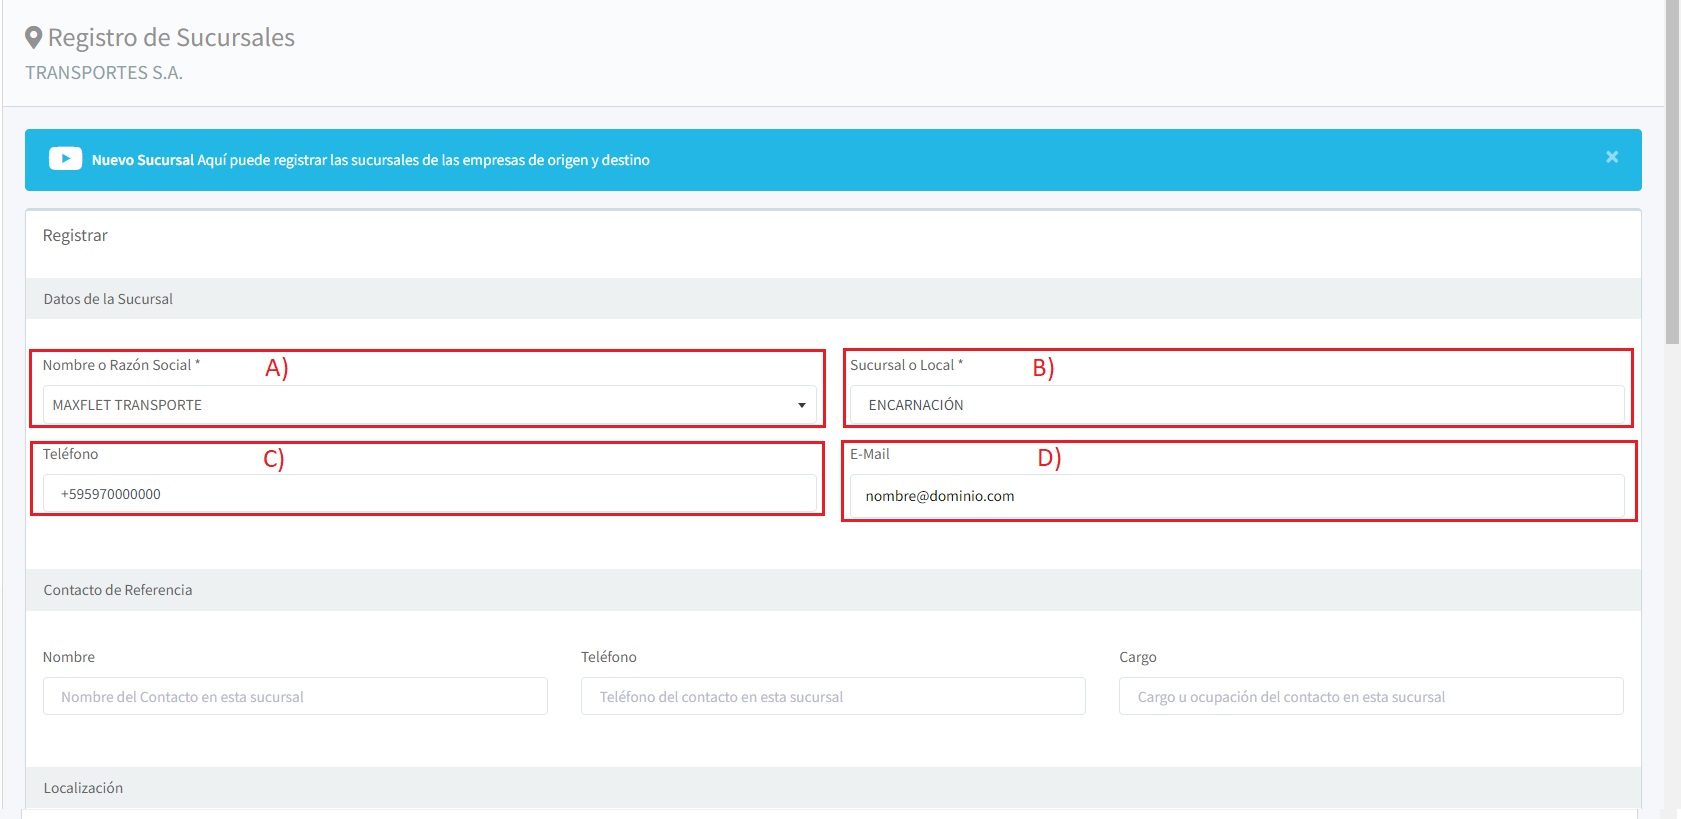Focus the Sucursal o Local input field
This screenshot has height=819, width=1681.
click(x=1236, y=405)
